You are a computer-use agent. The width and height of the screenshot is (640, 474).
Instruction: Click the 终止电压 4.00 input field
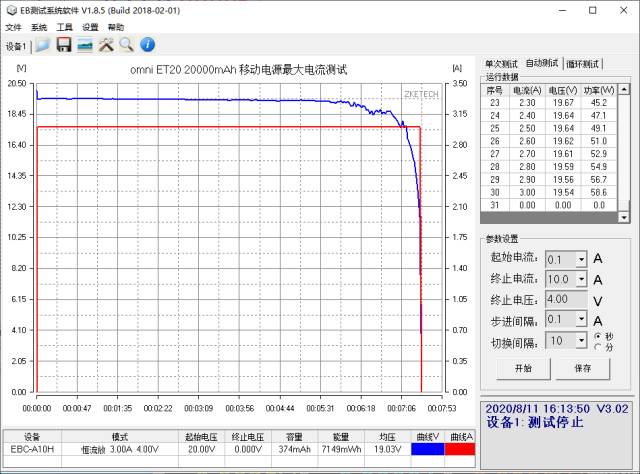566,299
